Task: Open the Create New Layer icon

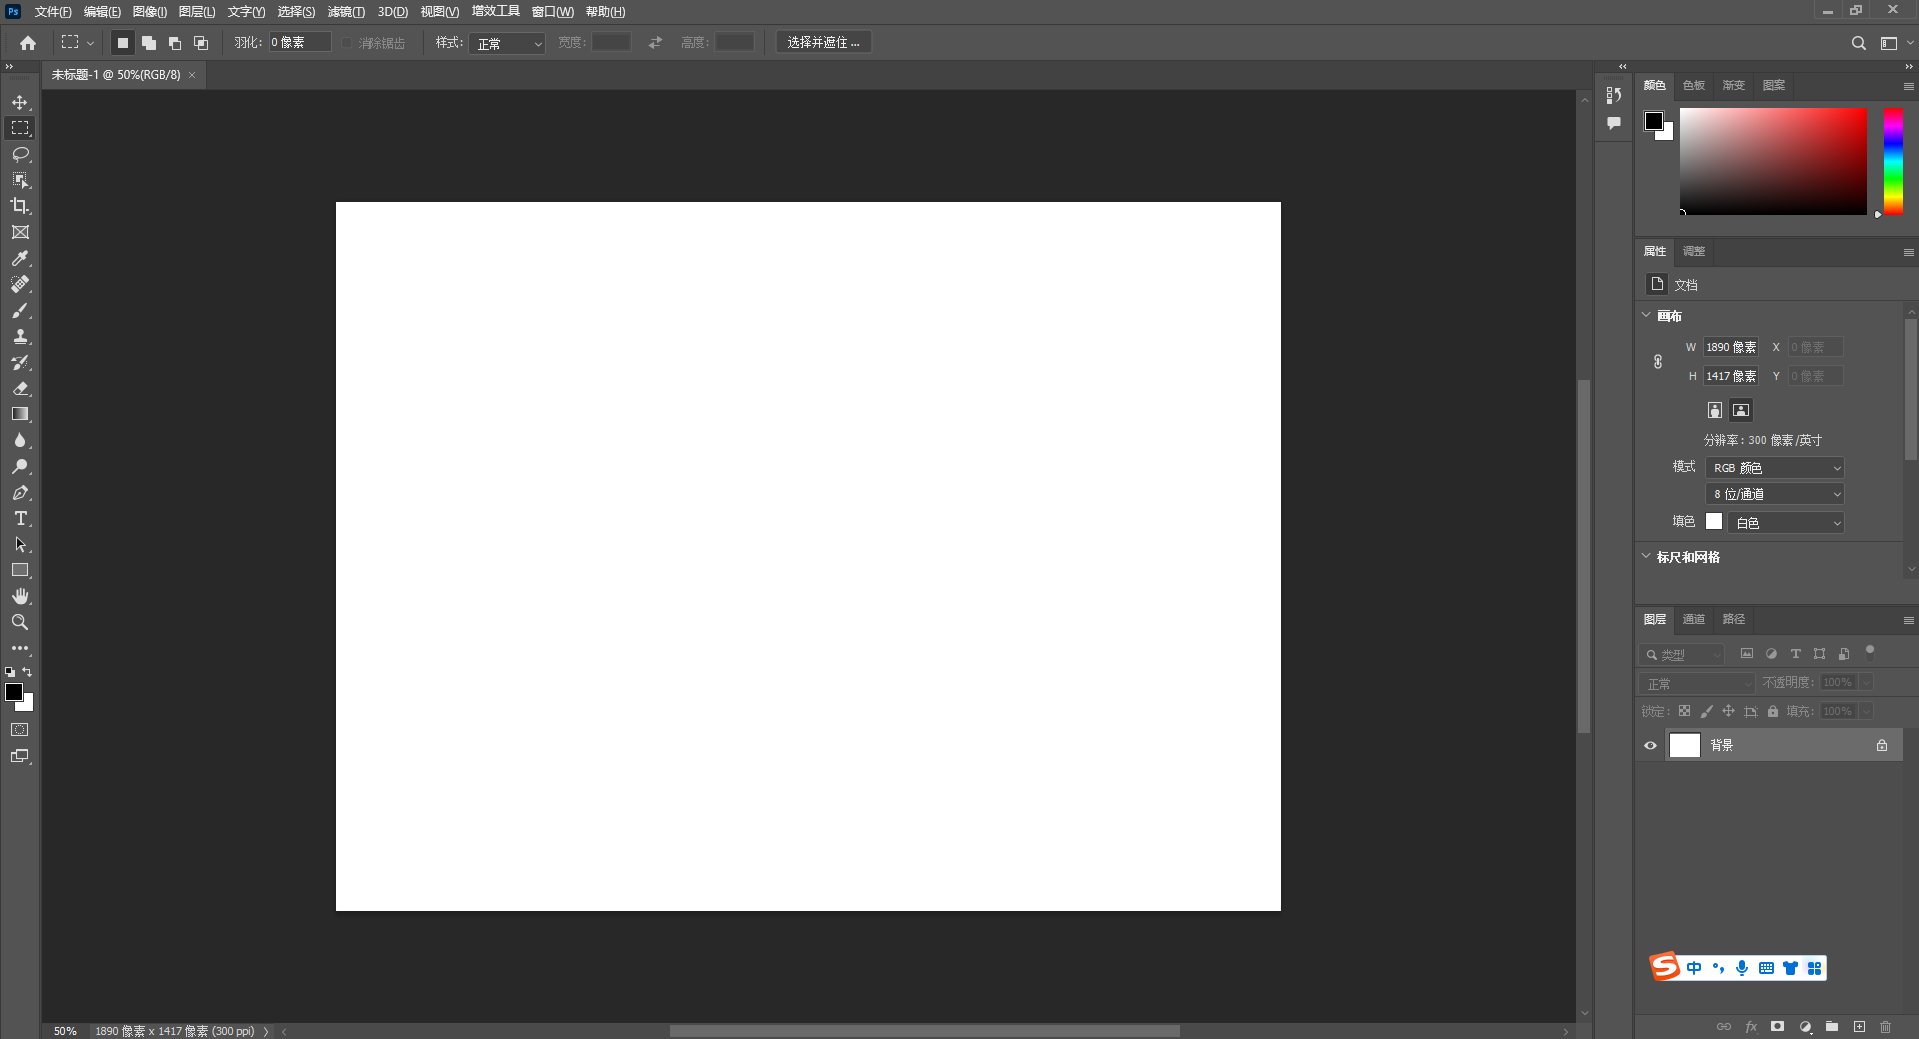Action: pyautogui.click(x=1860, y=1027)
